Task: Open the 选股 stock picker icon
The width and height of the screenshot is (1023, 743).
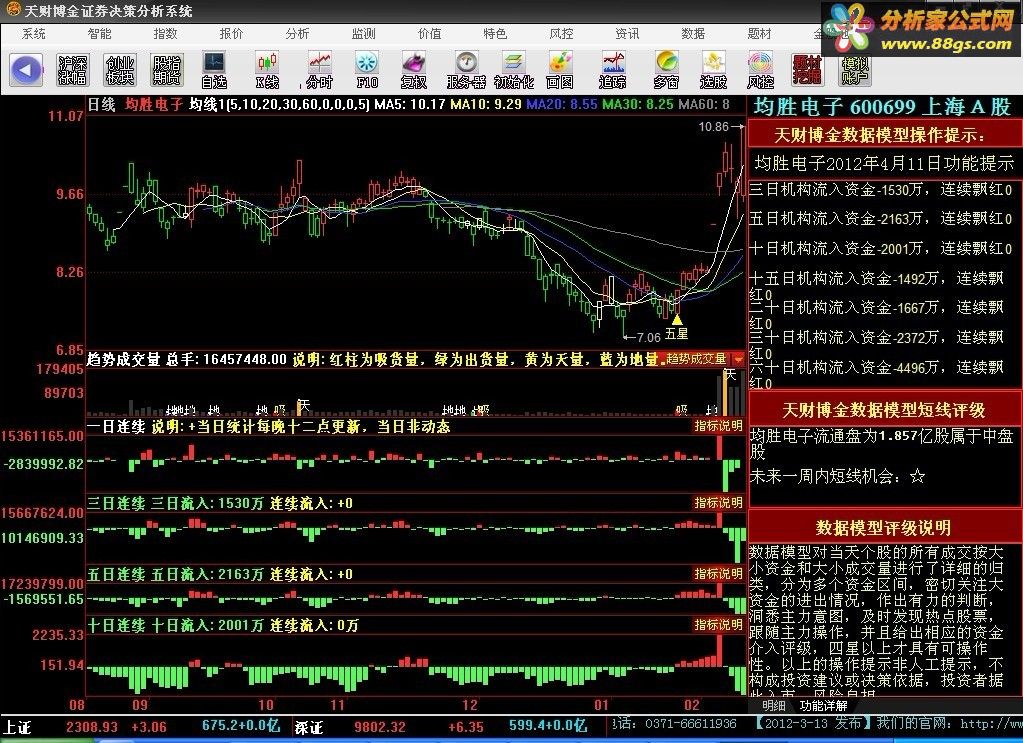Action: point(713,70)
